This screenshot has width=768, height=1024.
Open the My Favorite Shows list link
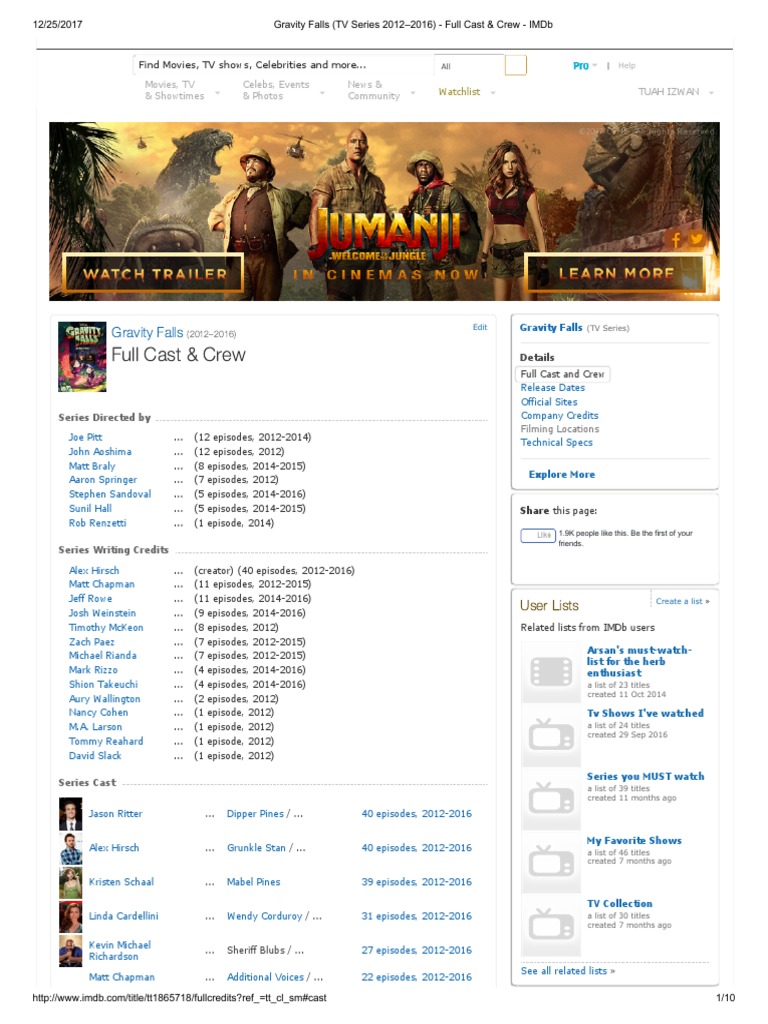click(634, 840)
